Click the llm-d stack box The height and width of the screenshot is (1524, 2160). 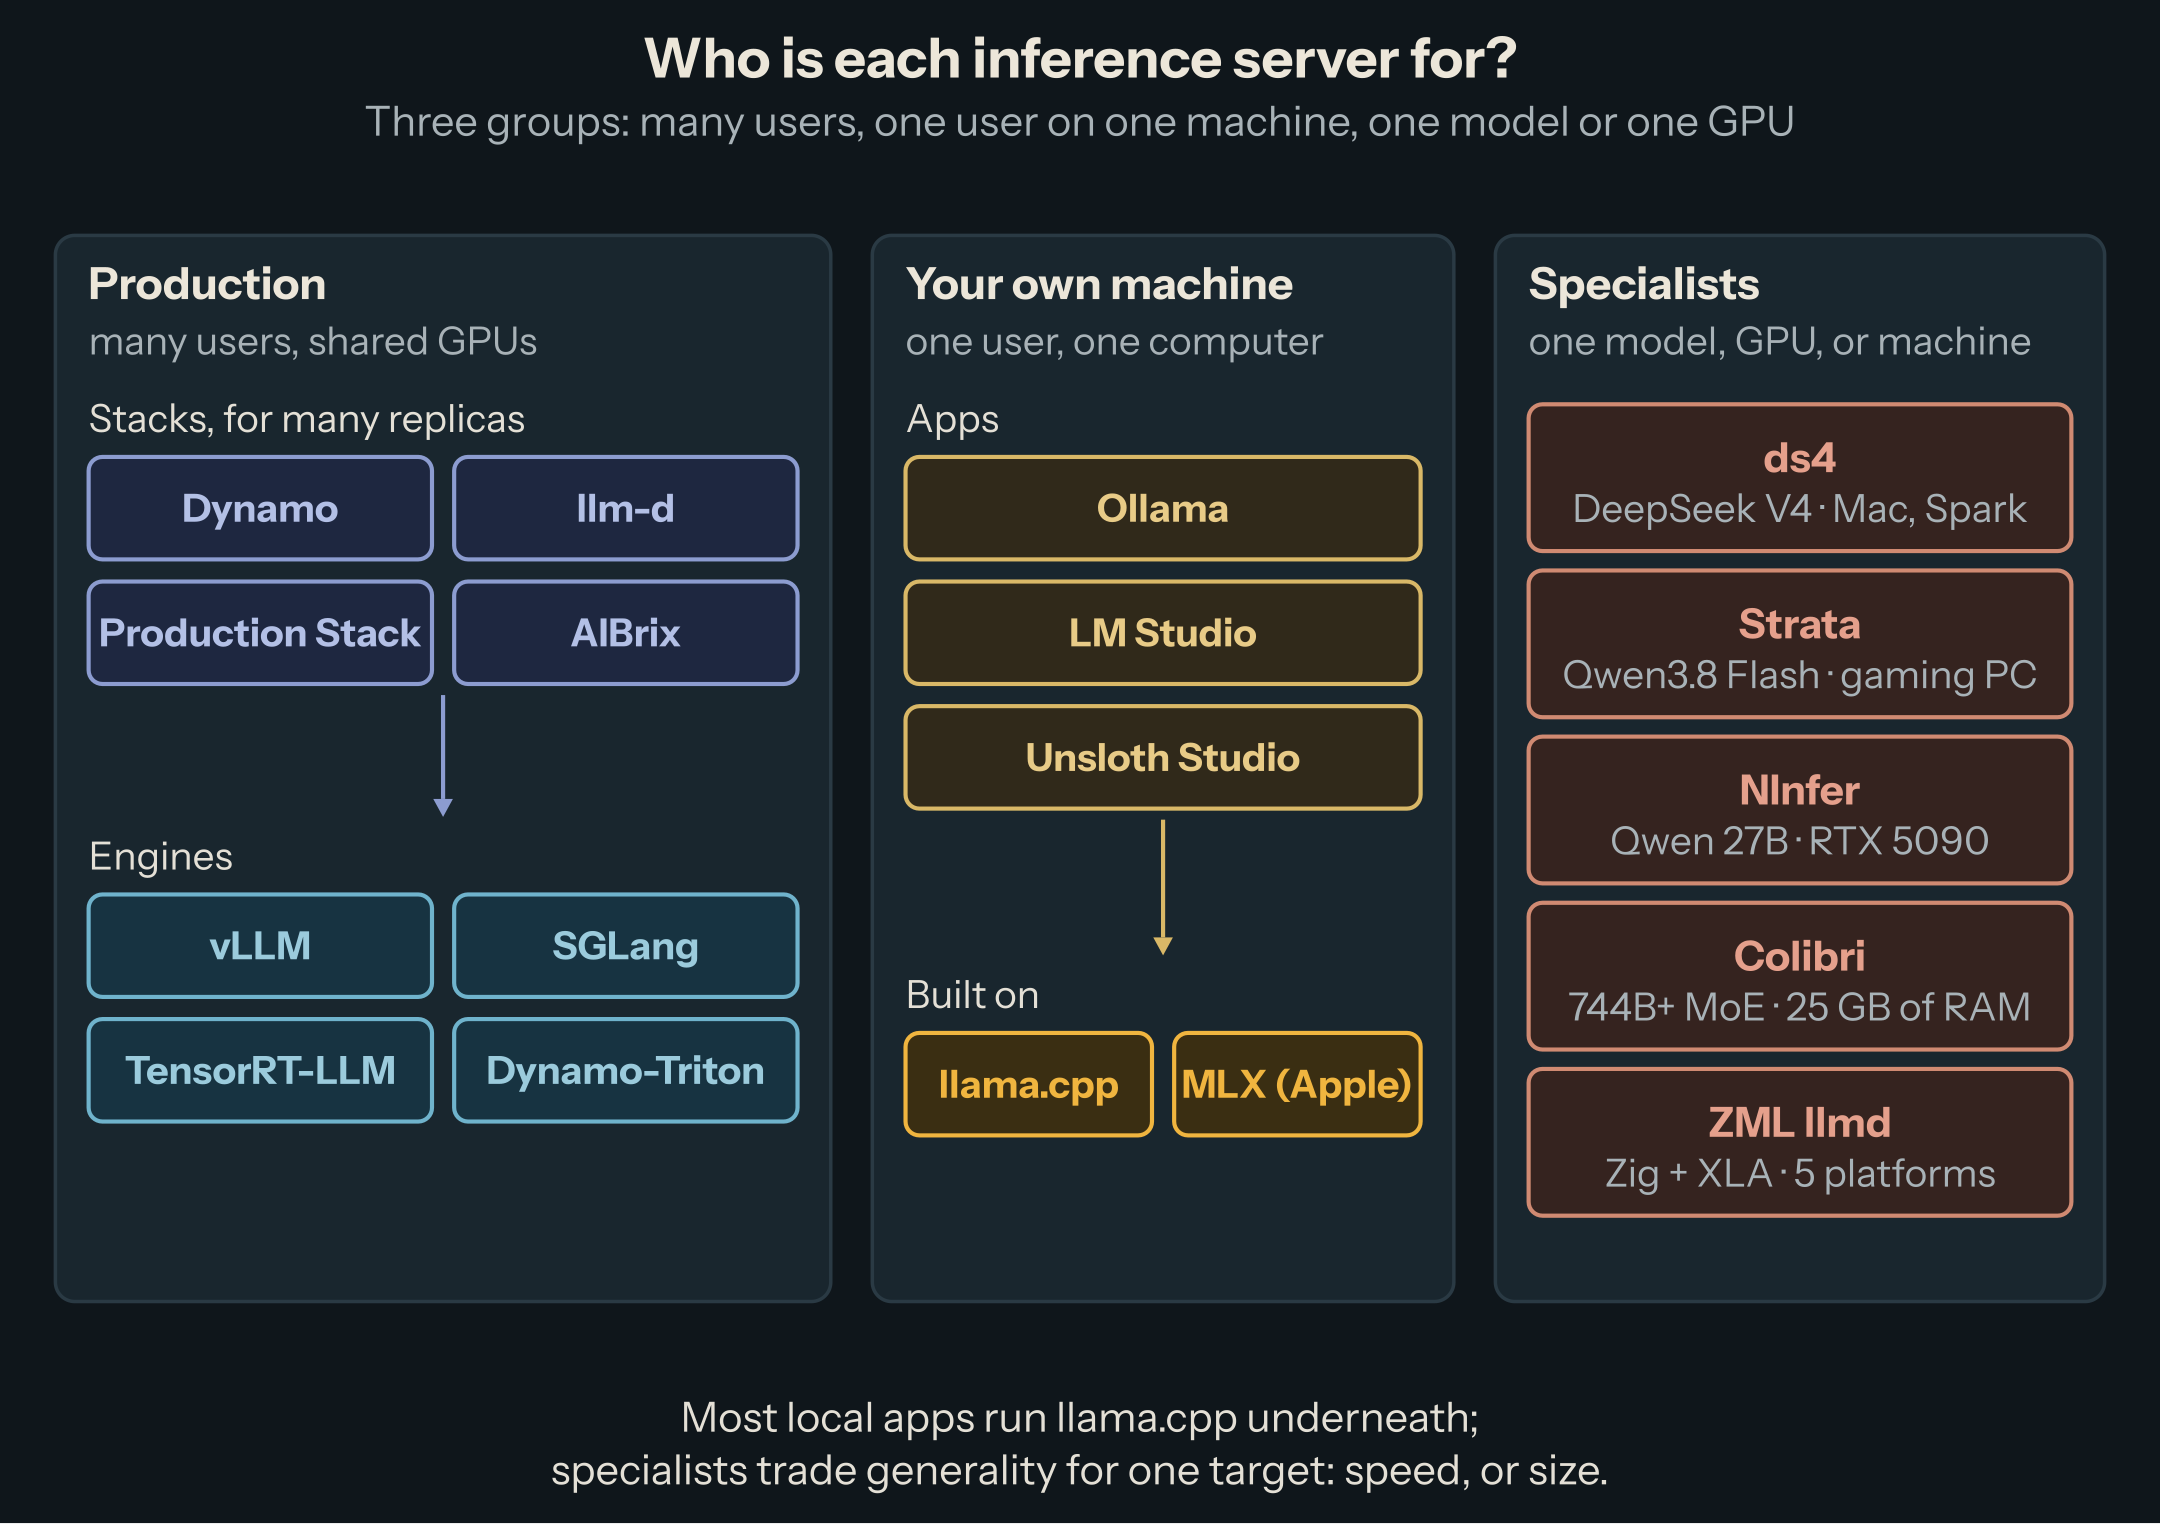click(x=625, y=508)
